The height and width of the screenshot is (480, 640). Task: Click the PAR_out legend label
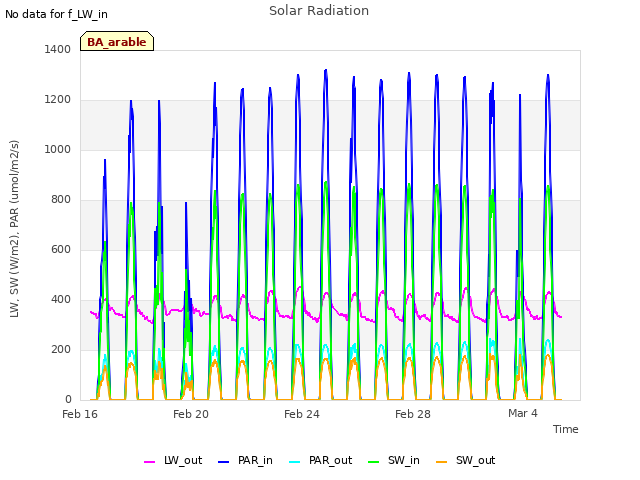(330, 460)
